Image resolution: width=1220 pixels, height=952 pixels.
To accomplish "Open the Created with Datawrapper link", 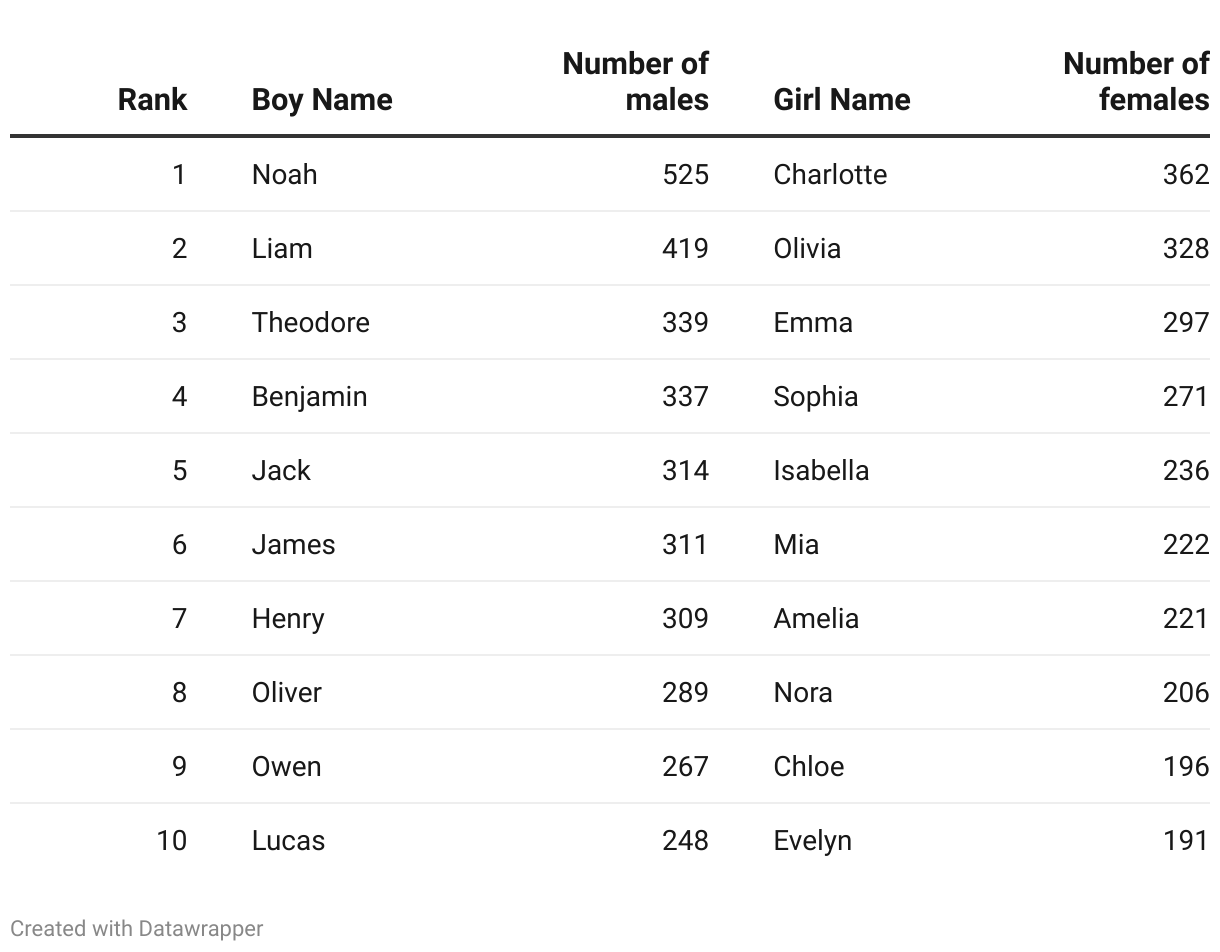I will click(x=137, y=928).
